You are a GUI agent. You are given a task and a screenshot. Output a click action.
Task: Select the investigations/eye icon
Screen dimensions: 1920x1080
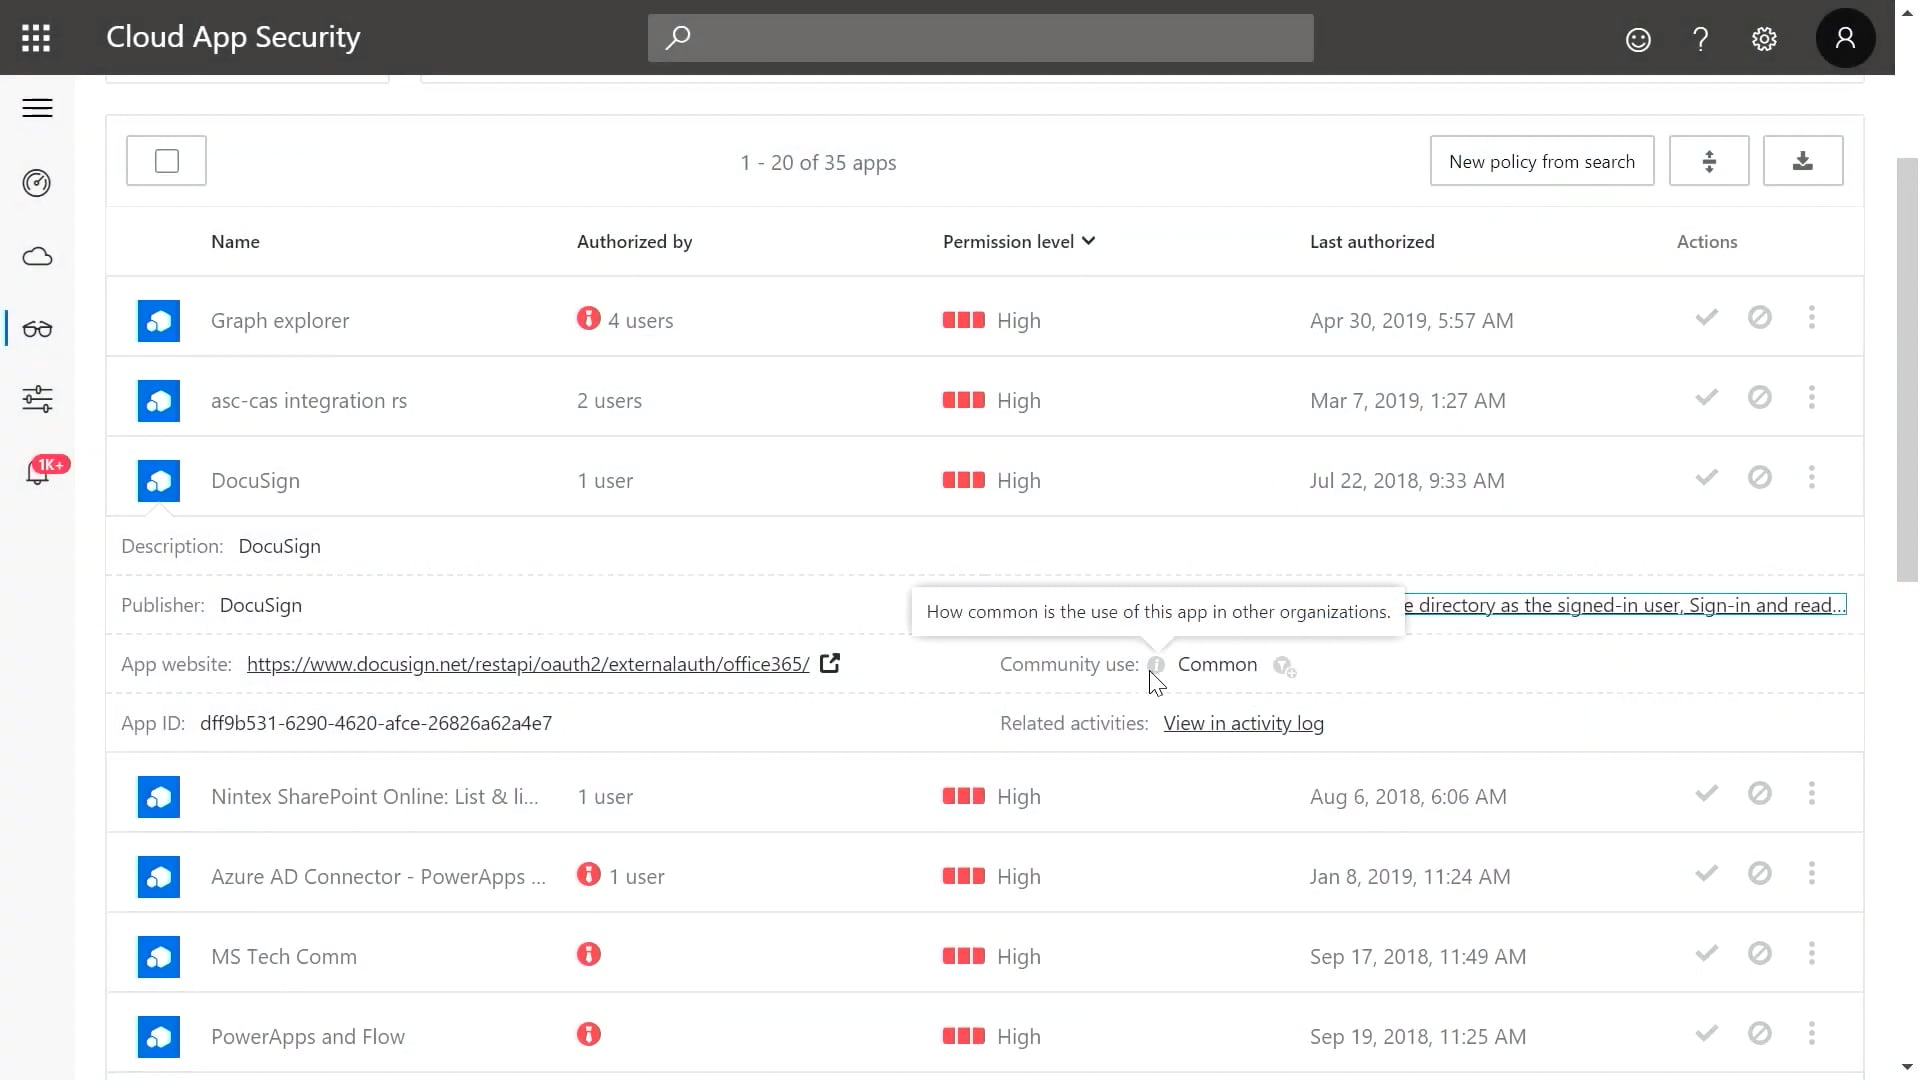click(36, 328)
